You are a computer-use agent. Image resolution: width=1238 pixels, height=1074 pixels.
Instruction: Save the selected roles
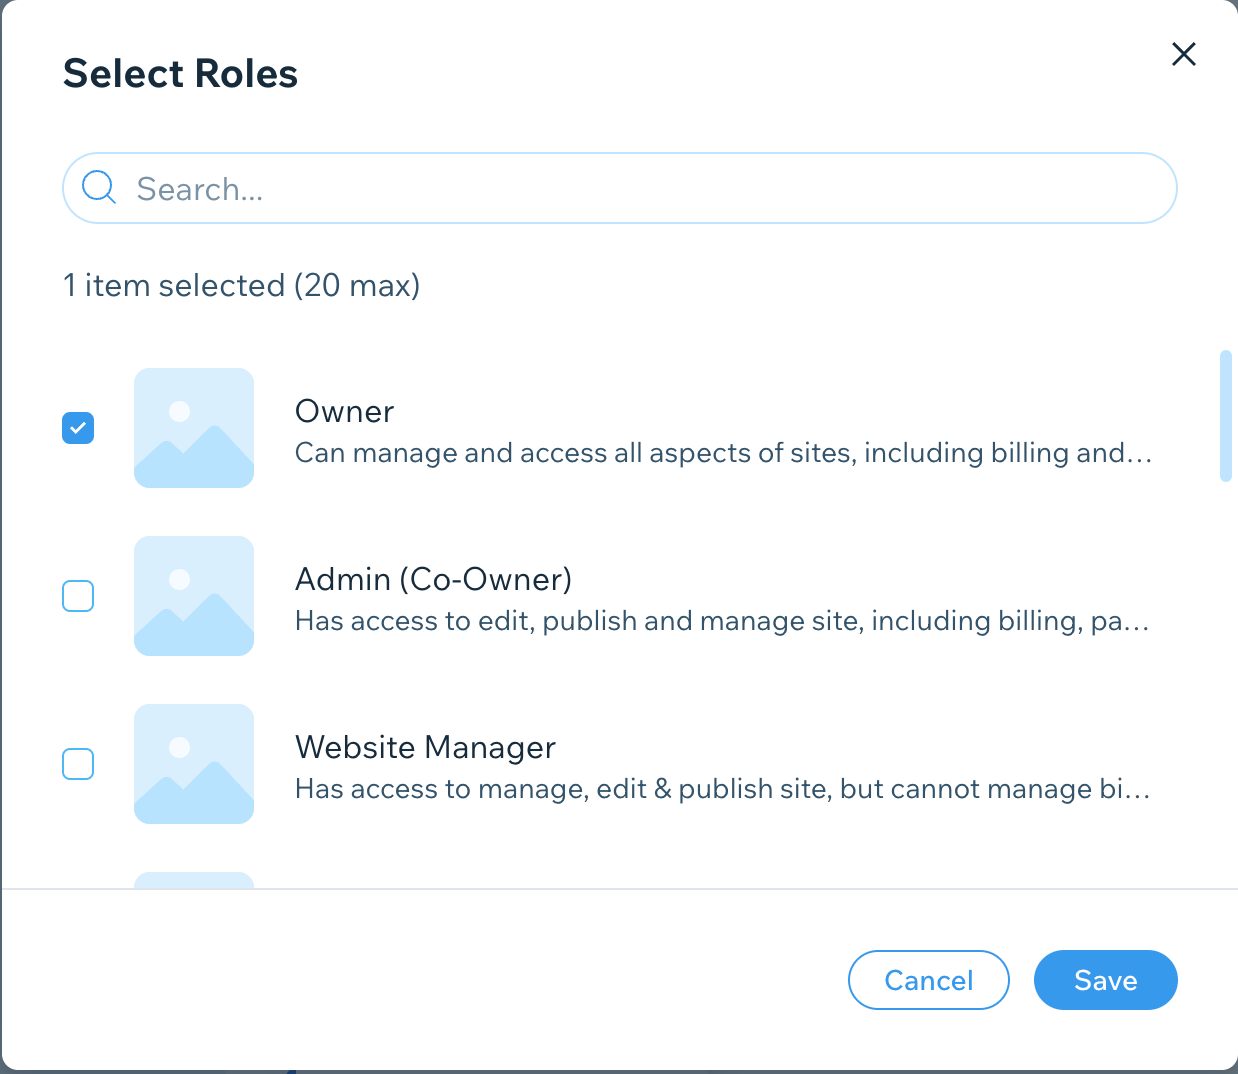point(1106,980)
